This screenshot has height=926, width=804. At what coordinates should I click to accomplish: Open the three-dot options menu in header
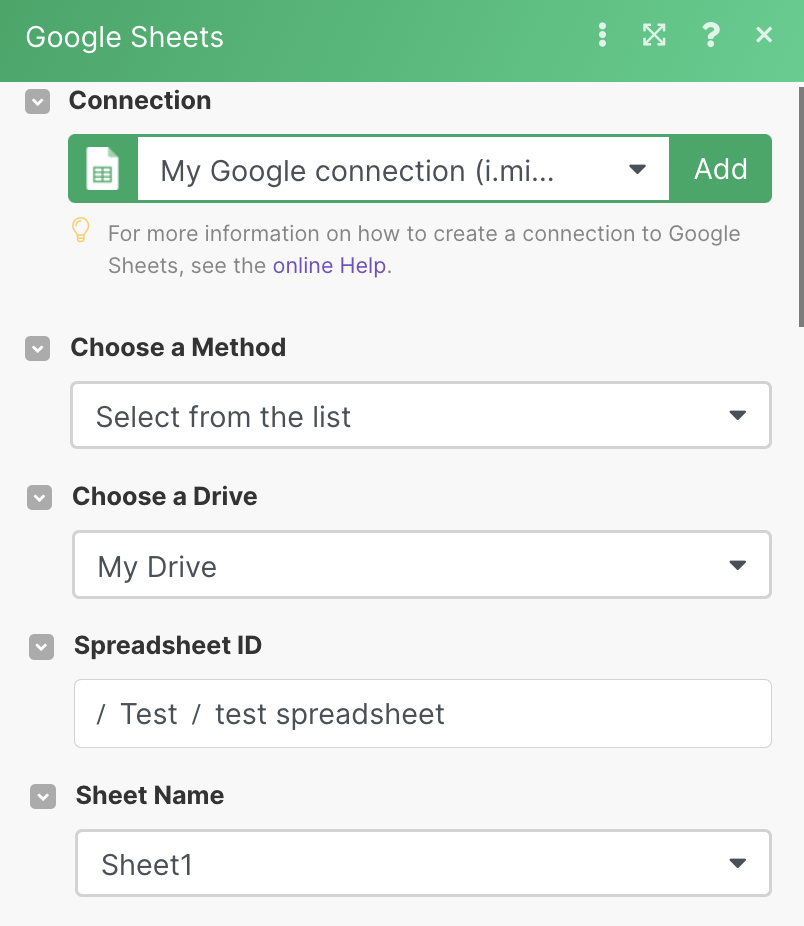602,37
